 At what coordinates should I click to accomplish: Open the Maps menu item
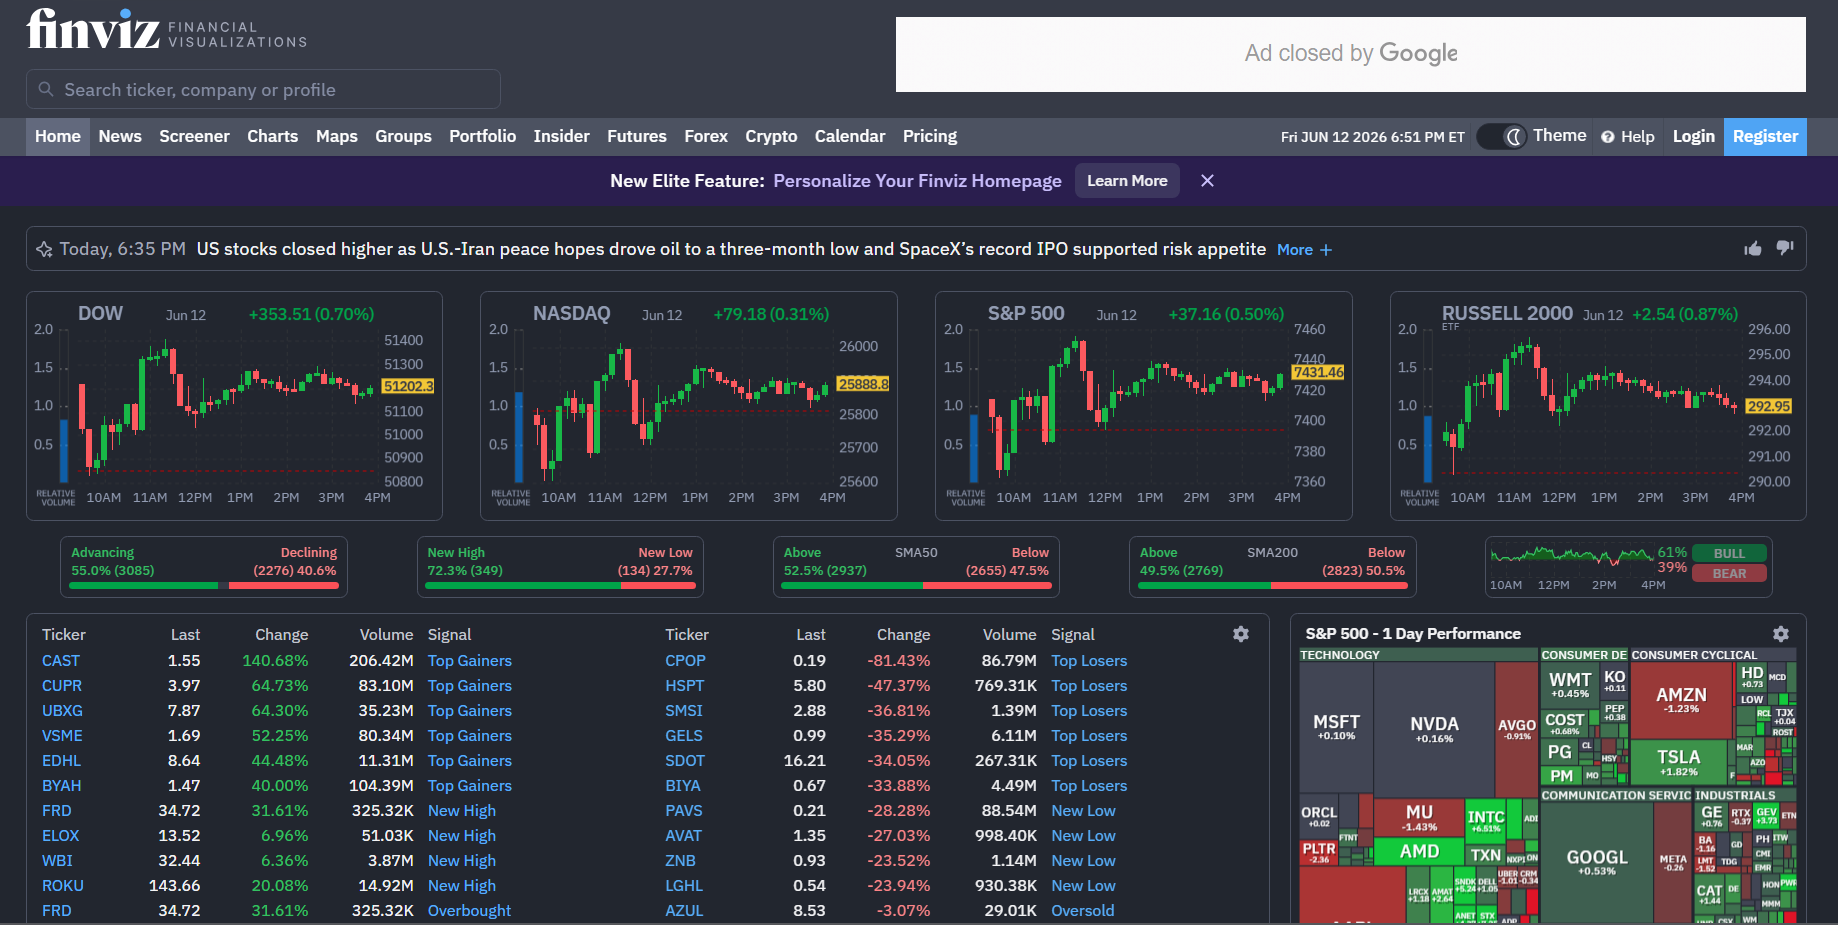click(336, 136)
